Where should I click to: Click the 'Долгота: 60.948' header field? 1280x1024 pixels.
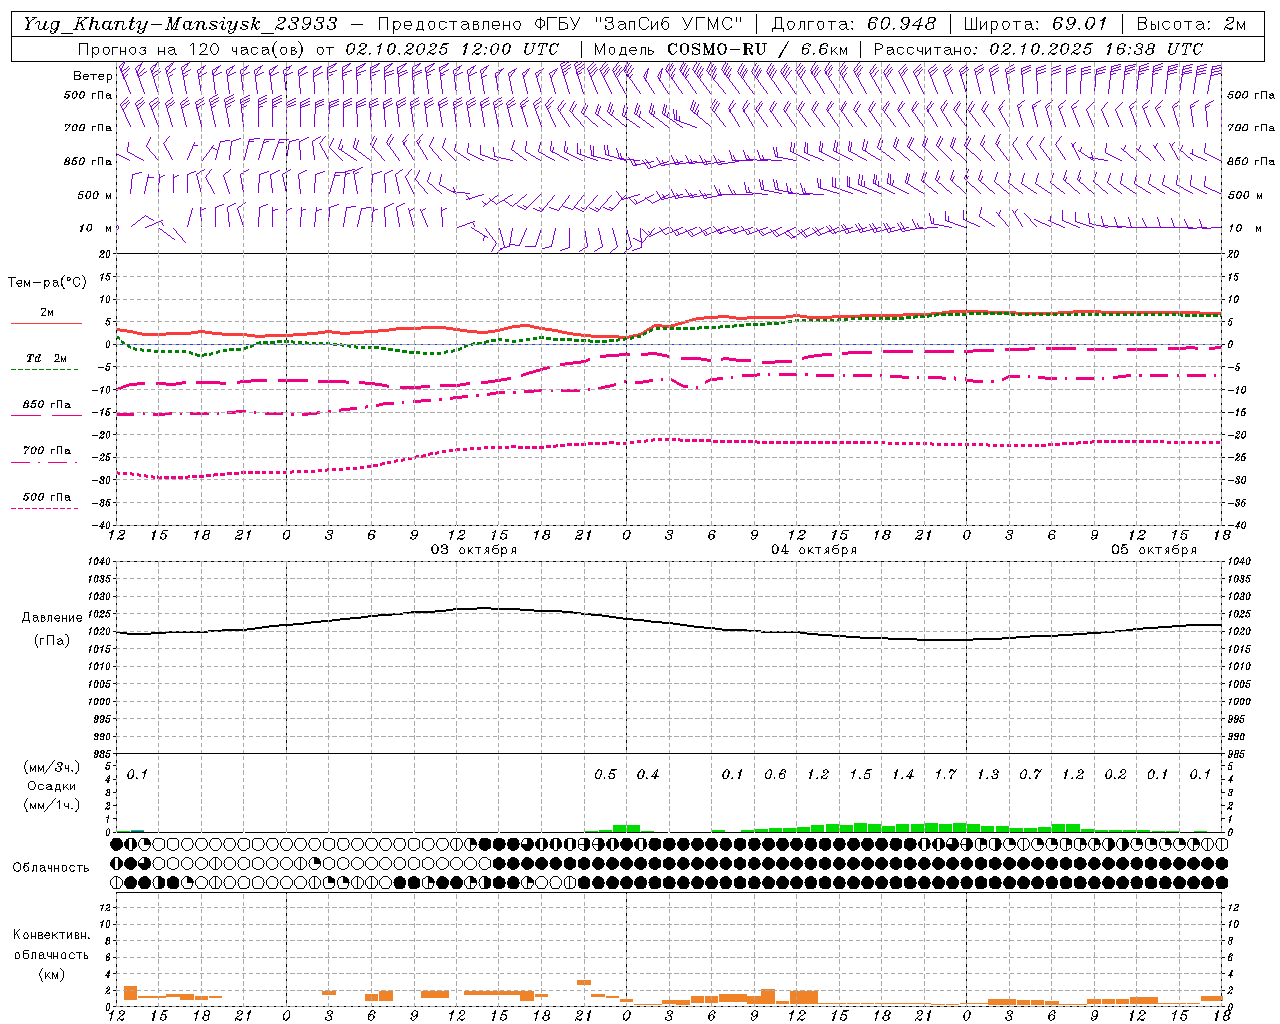(854, 24)
